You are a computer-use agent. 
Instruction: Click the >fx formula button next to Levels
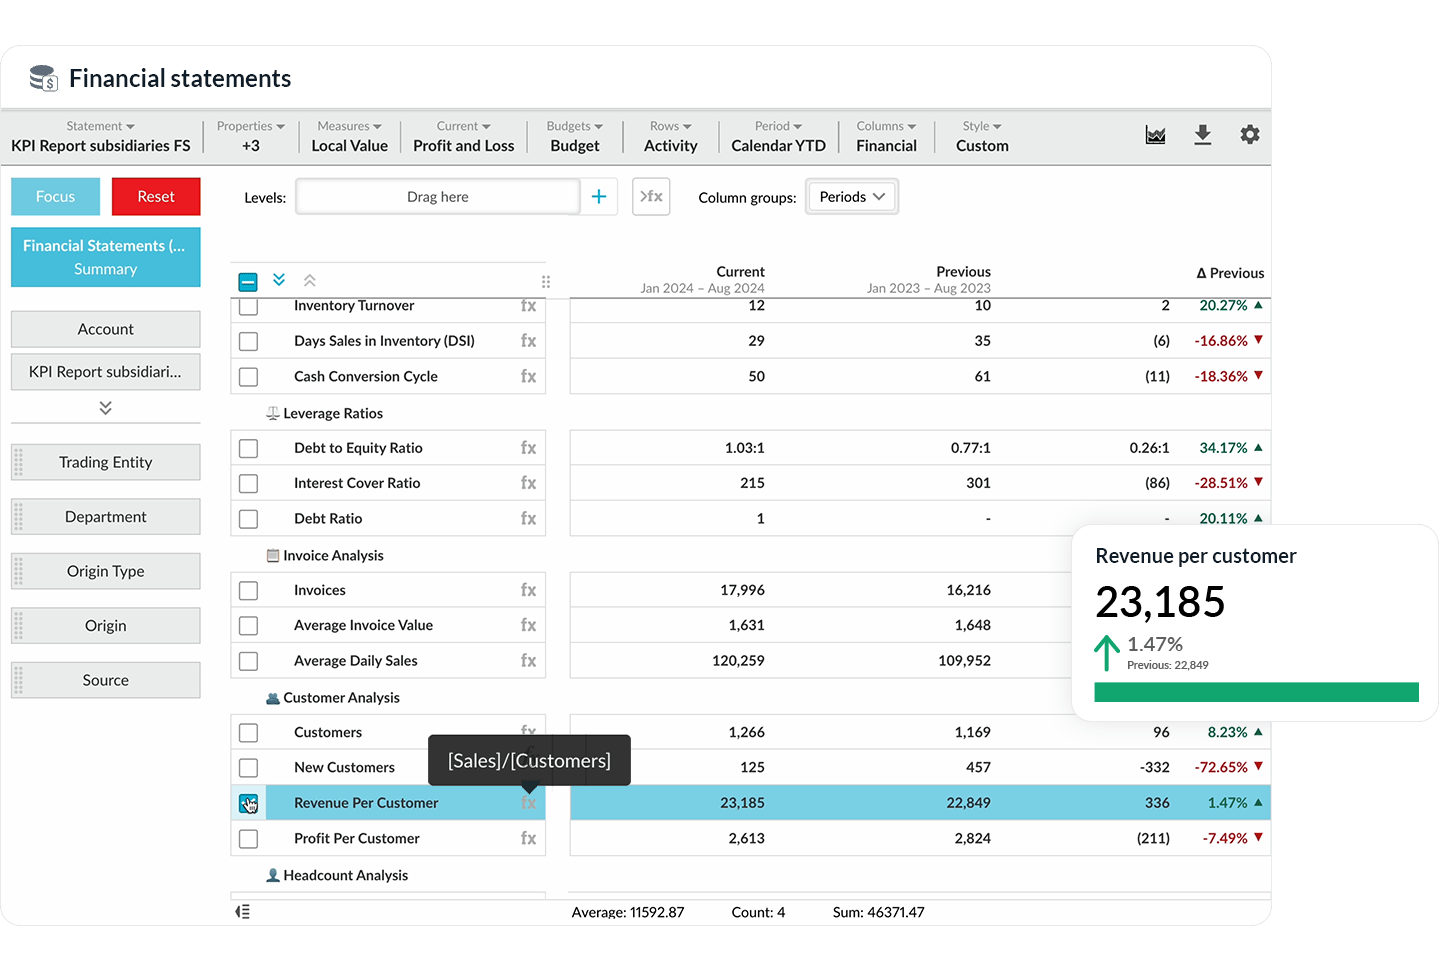pos(651,196)
